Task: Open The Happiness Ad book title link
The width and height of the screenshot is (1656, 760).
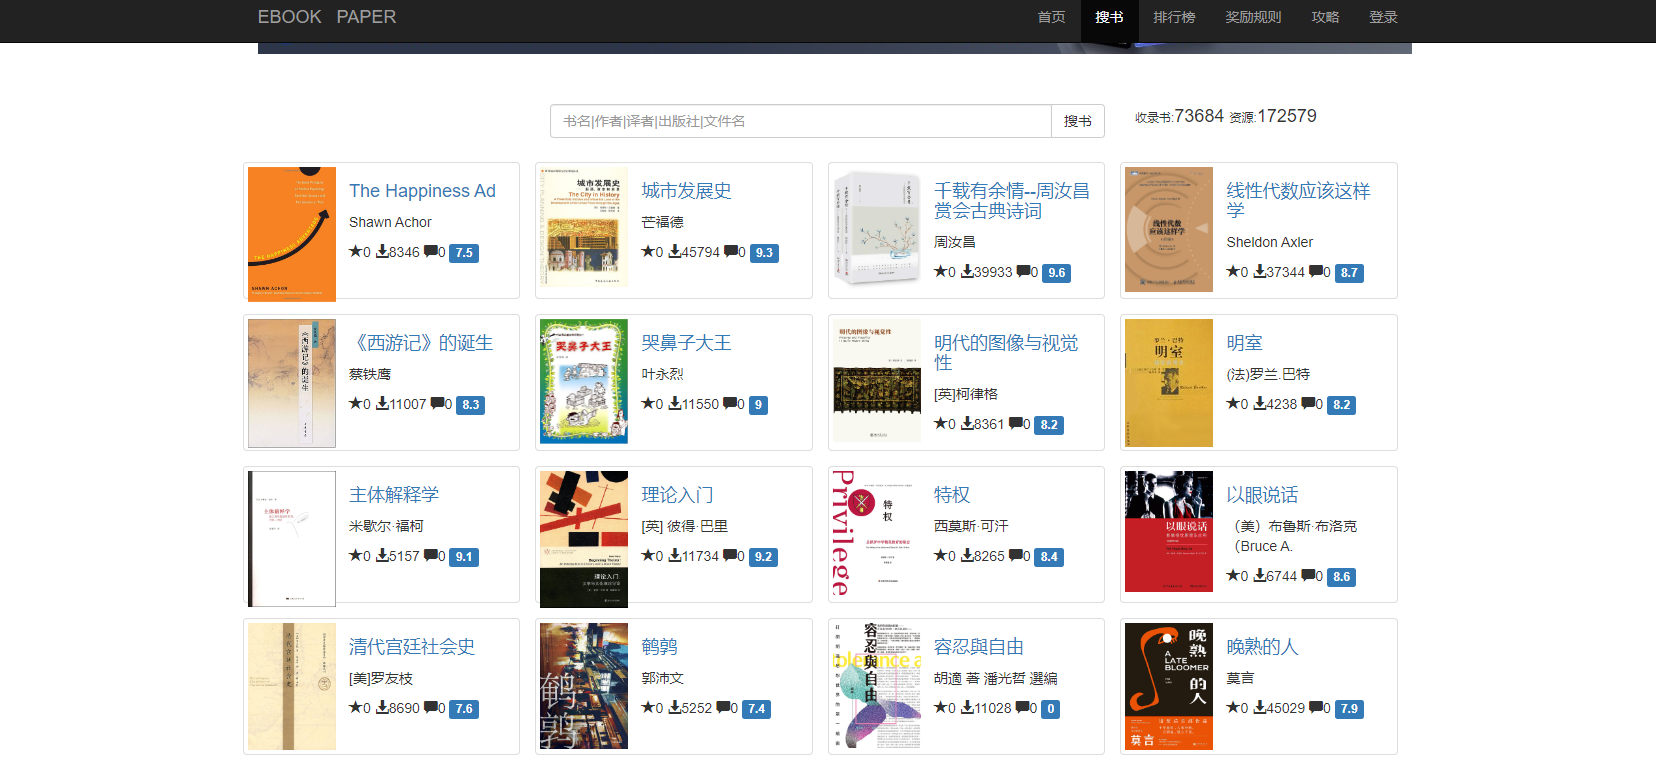Action: pos(422,191)
